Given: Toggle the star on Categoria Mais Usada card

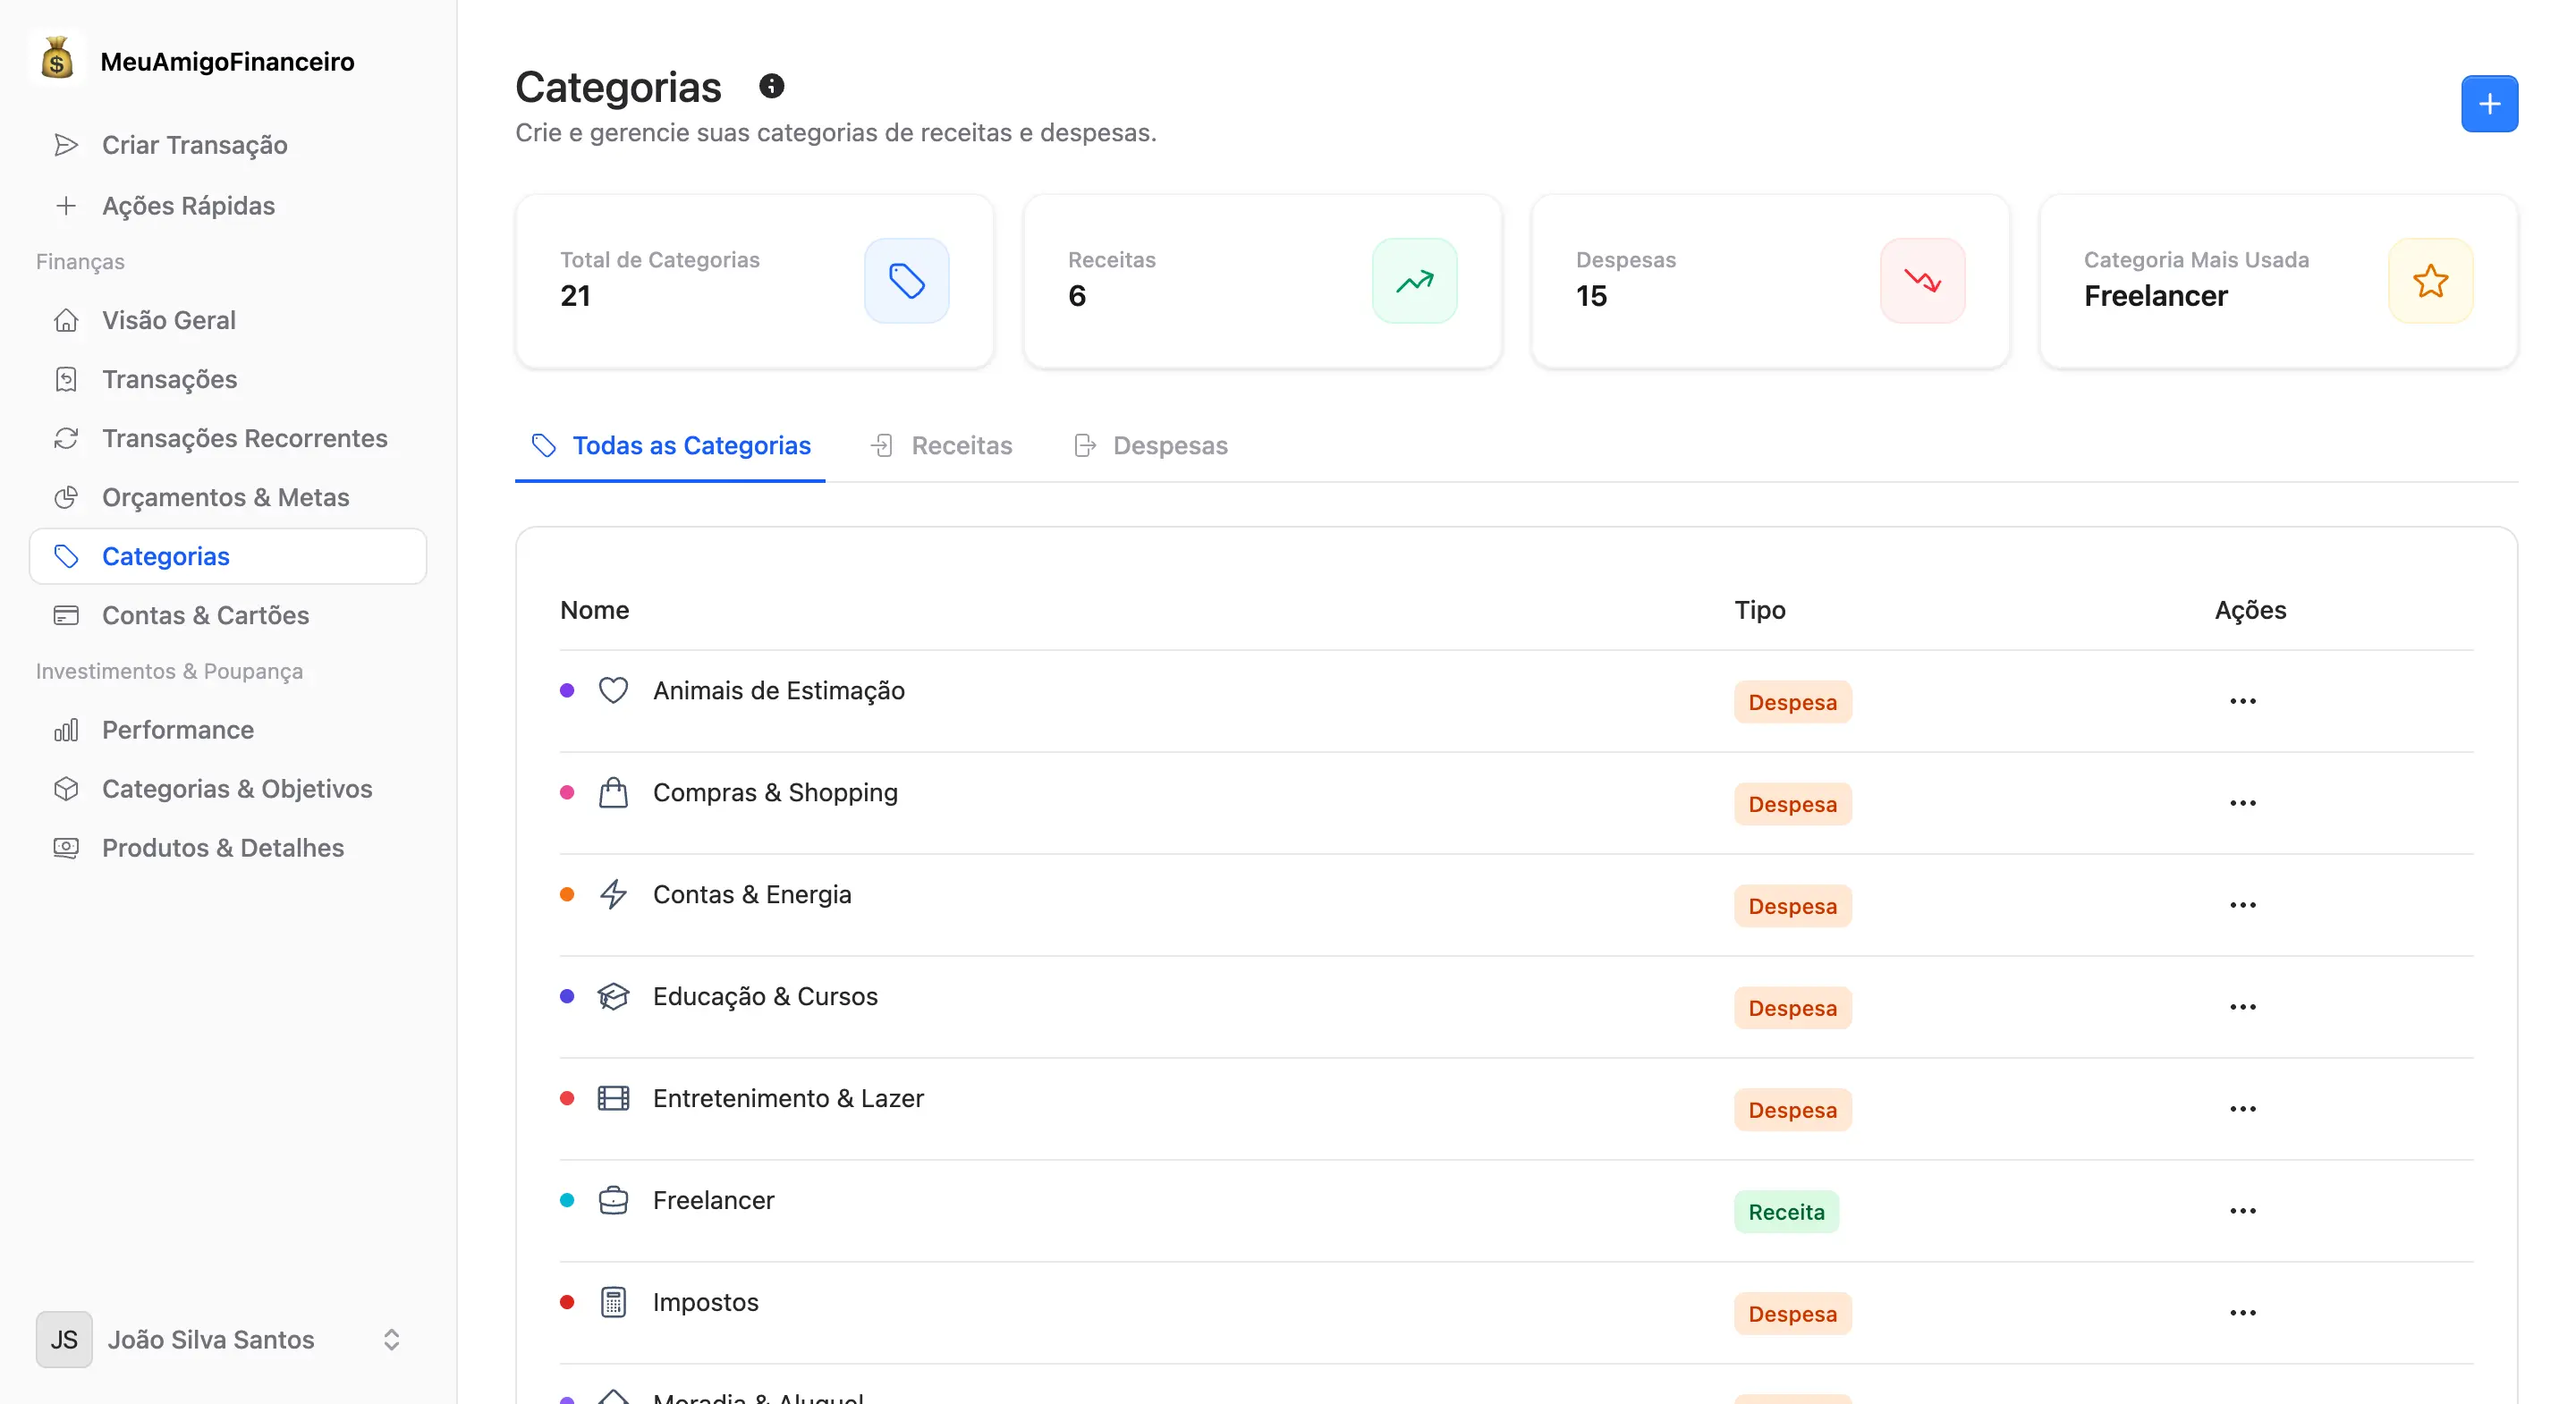Looking at the screenshot, I should coord(2430,281).
